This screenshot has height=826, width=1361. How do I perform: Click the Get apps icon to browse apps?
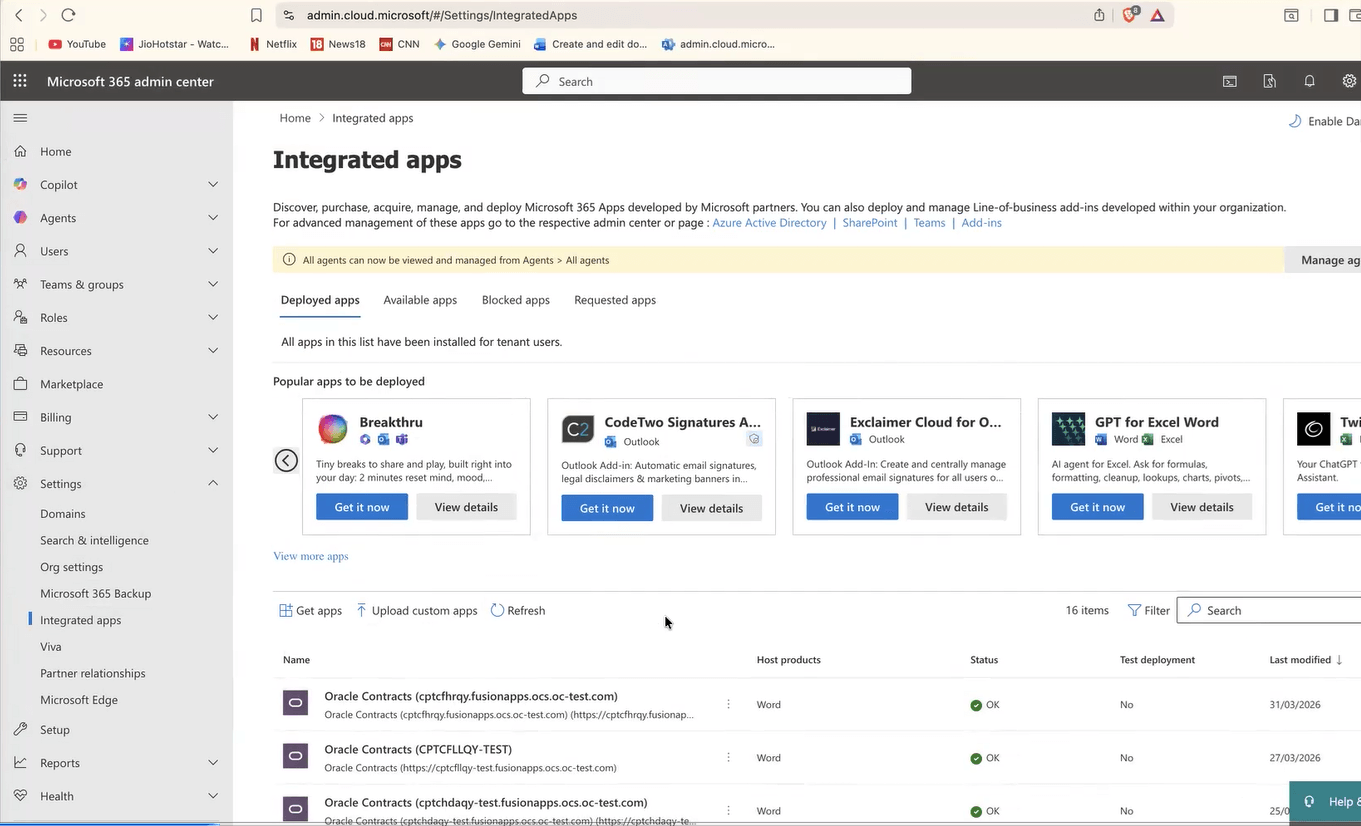285,610
